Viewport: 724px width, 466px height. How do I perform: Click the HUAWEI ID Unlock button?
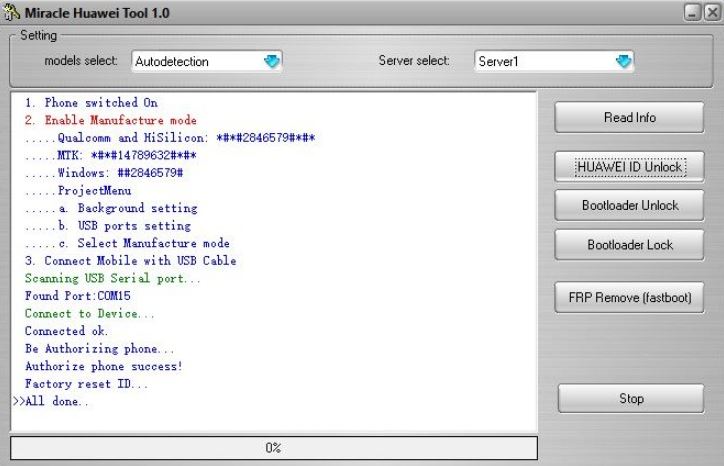[x=629, y=167]
